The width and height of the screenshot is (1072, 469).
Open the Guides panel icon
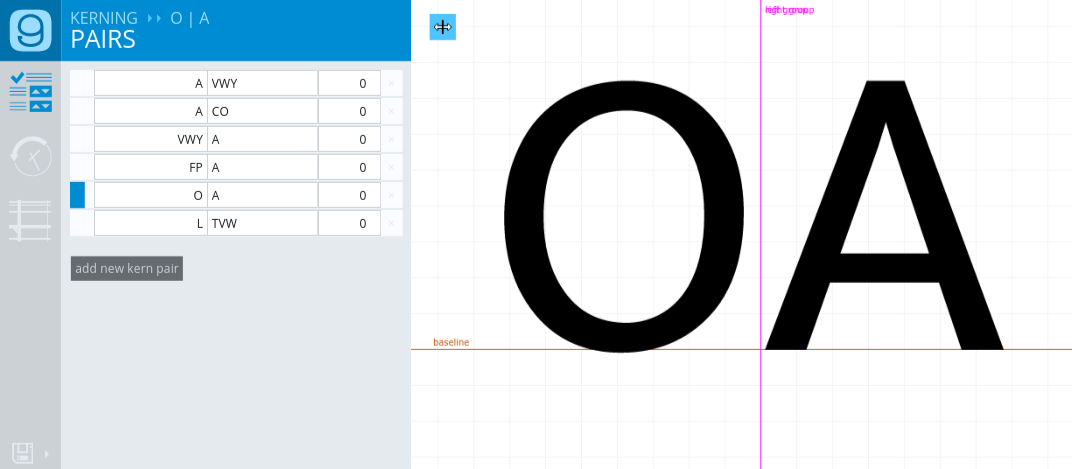[30, 221]
